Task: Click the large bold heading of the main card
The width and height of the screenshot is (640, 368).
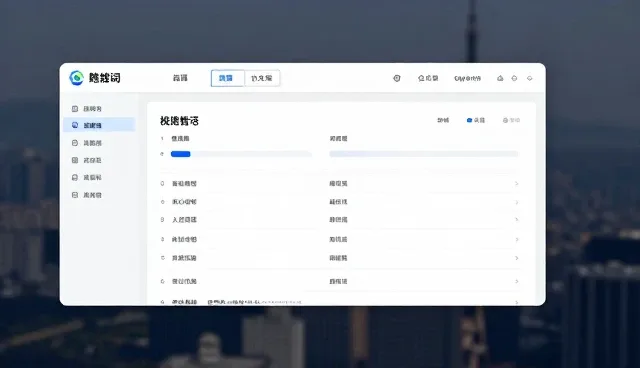Action: click(179, 121)
